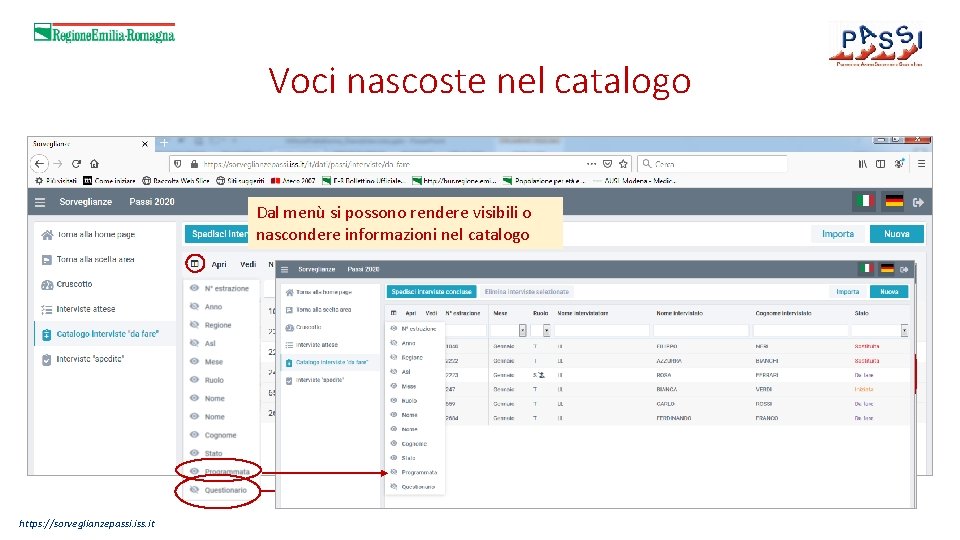Open 'Torna alla home page' in the outer sidebar
The width and height of the screenshot is (960, 540).
pos(89,234)
